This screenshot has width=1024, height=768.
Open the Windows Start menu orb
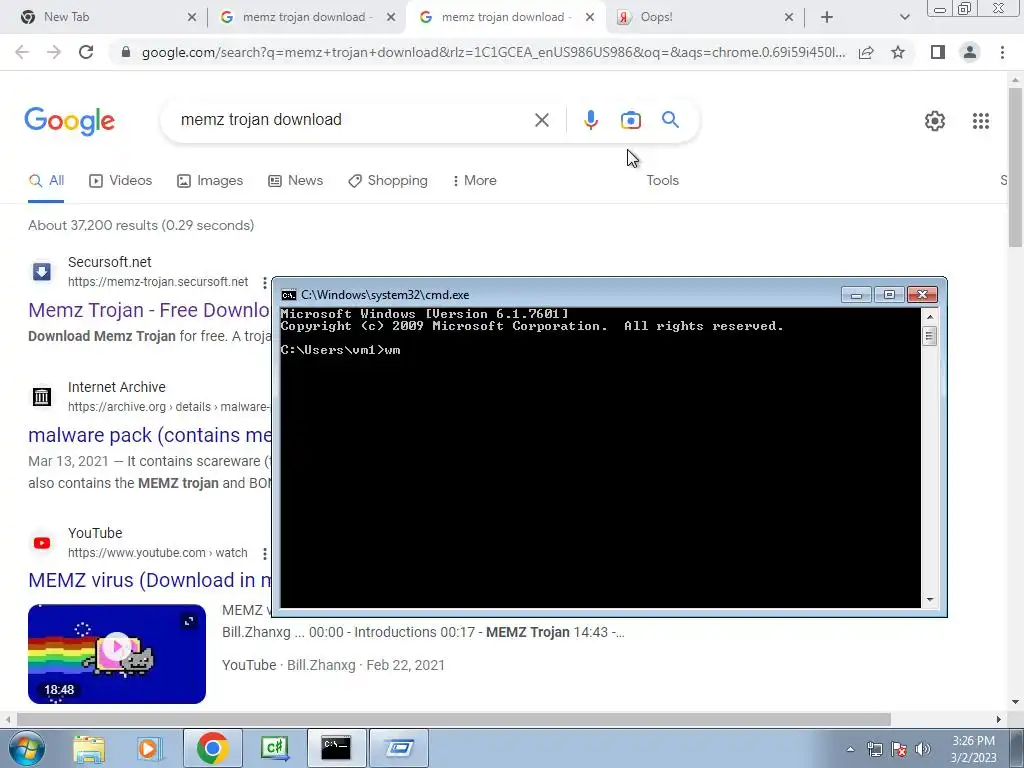[26, 748]
